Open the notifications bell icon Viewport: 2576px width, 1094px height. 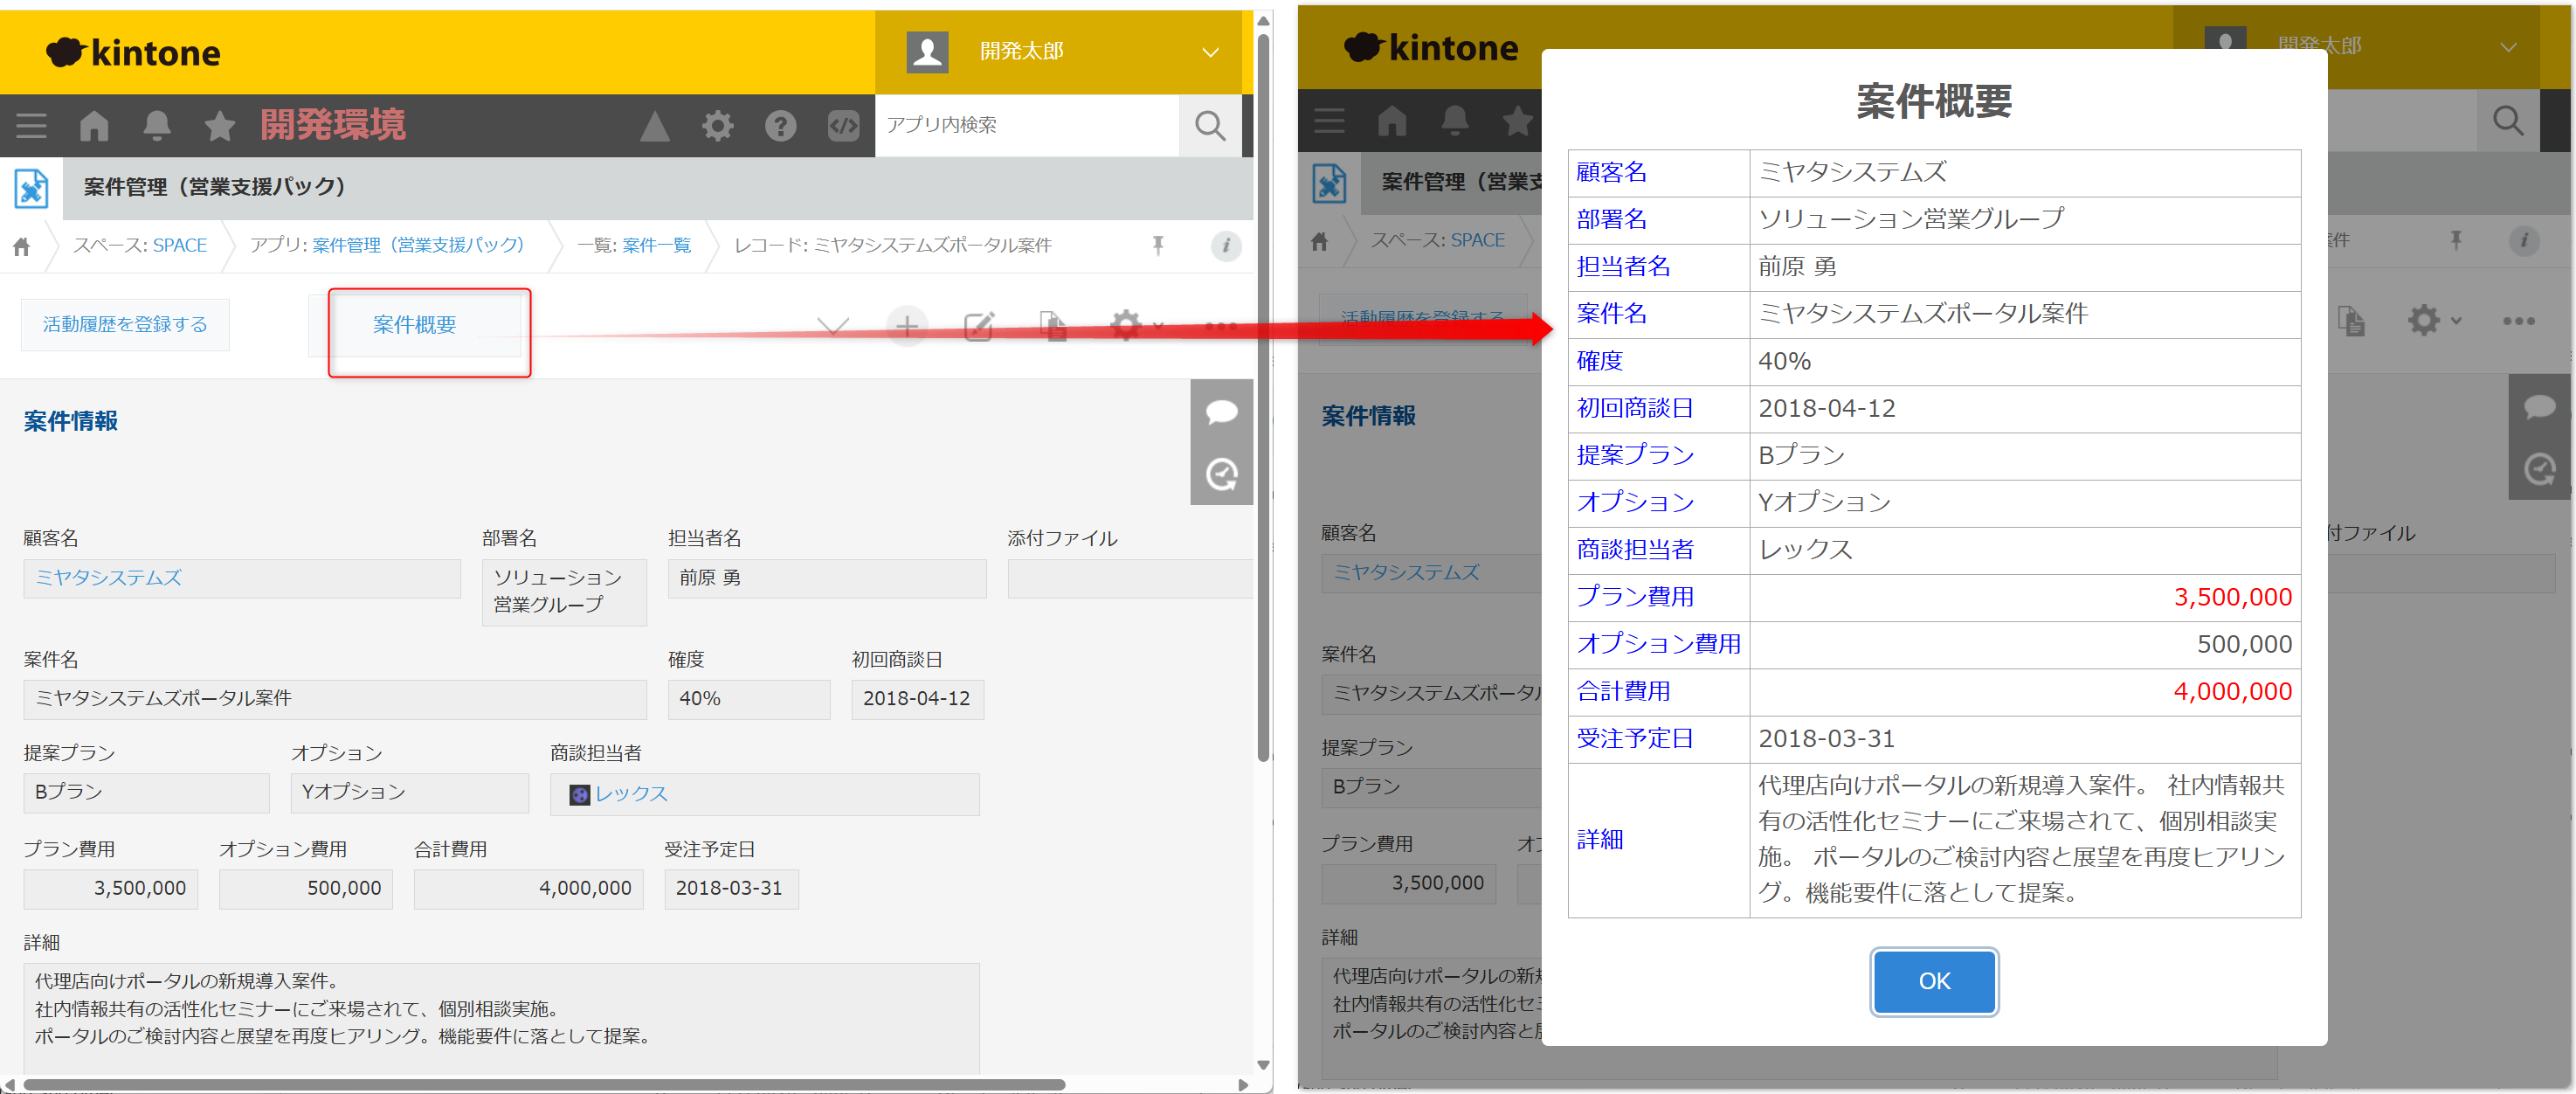157,126
